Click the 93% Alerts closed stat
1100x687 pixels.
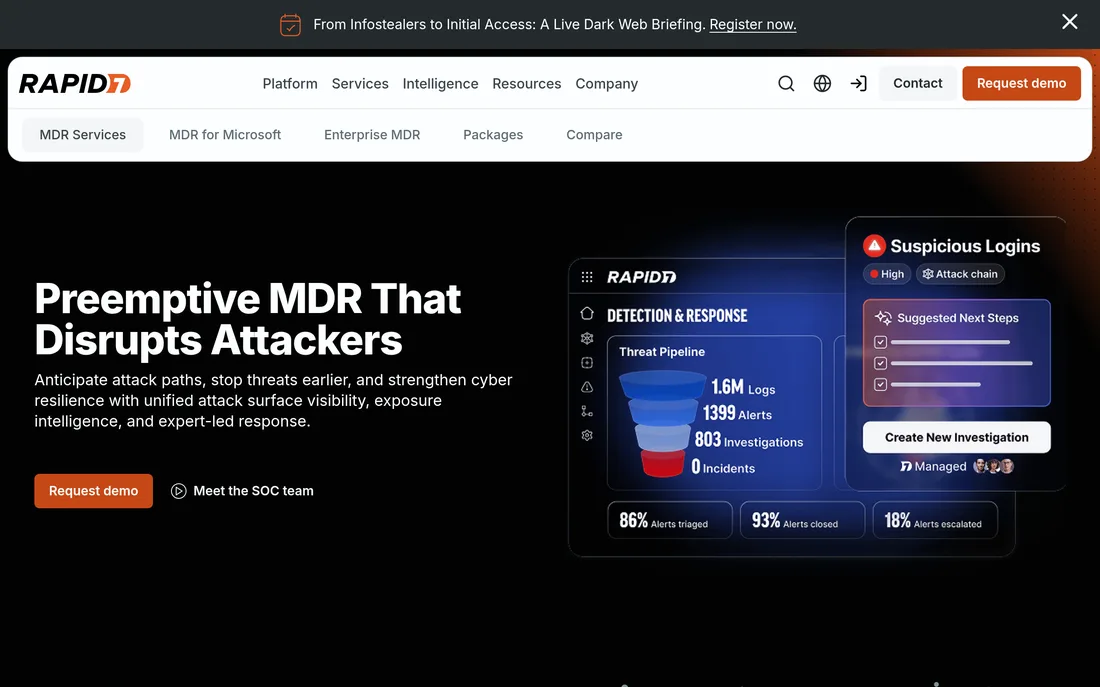pos(803,520)
